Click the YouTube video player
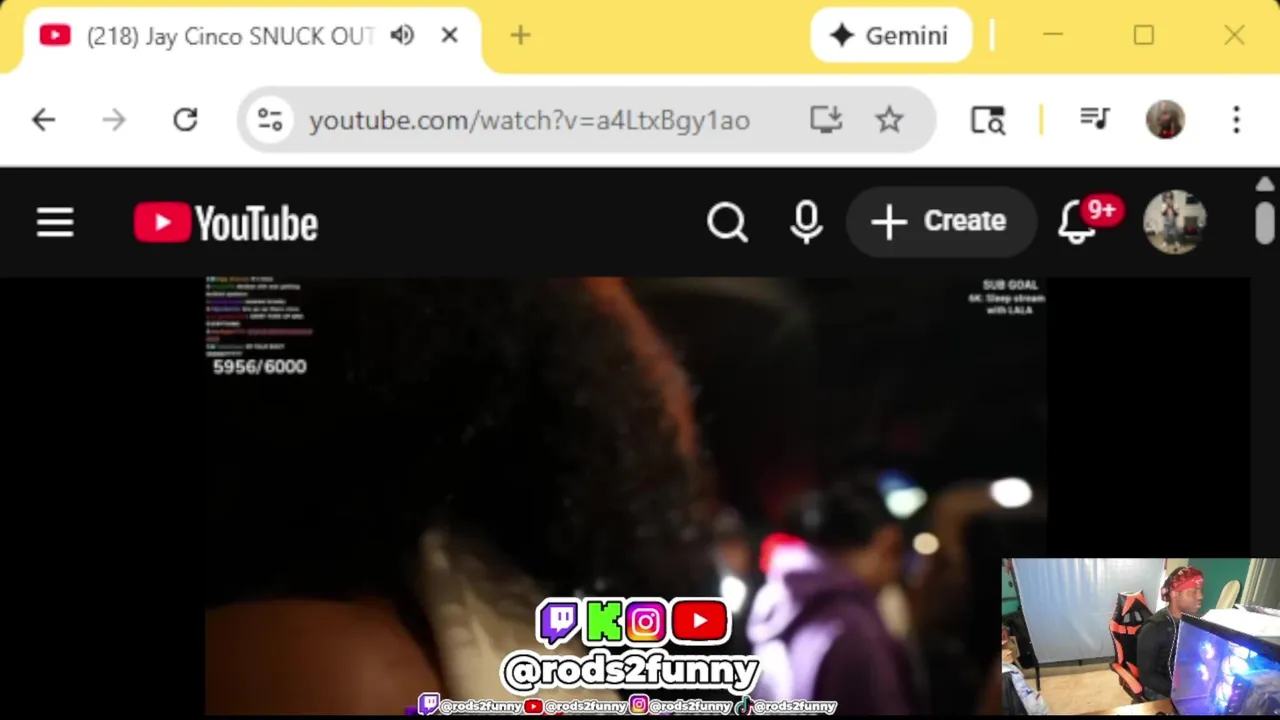Screen dimensions: 1280x720 click(626, 496)
